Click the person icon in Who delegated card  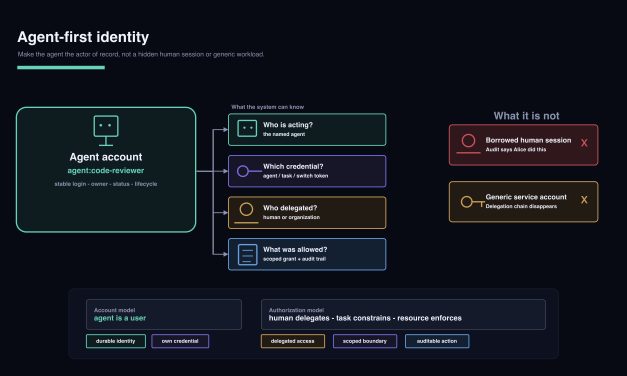(x=246, y=213)
